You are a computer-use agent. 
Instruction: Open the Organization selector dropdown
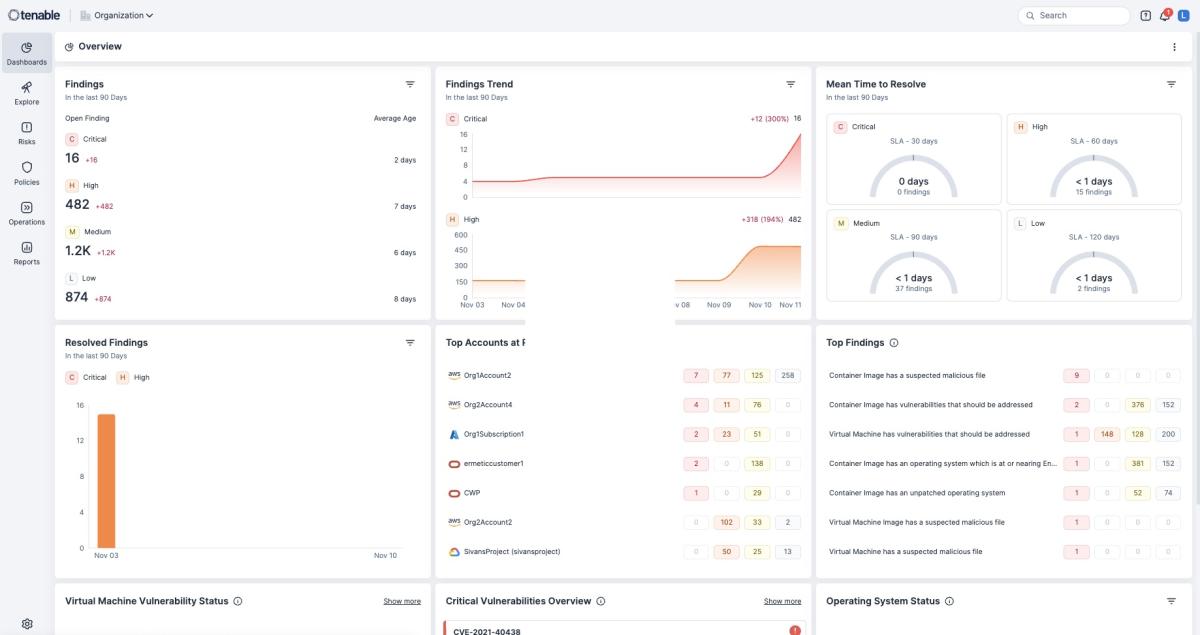click(x=116, y=15)
